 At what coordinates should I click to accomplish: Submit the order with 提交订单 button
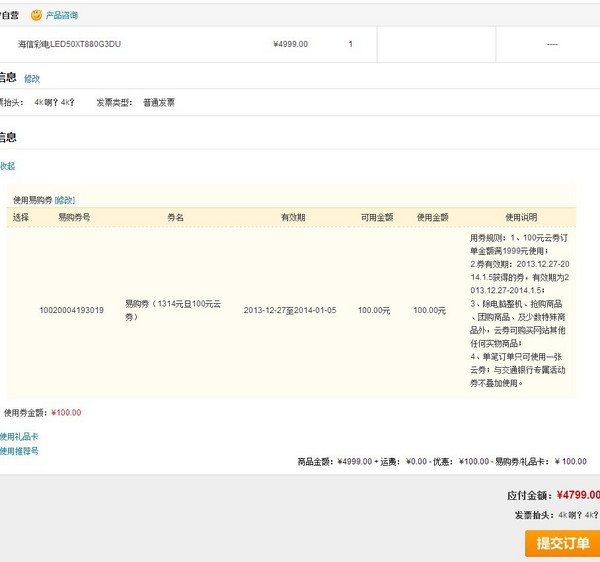click(562, 543)
